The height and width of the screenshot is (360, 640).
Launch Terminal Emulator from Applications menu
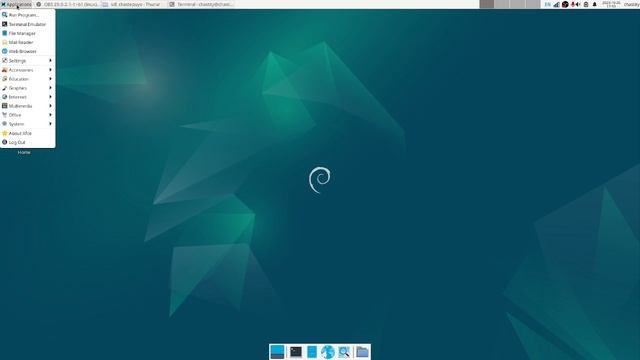(x=28, y=24)
